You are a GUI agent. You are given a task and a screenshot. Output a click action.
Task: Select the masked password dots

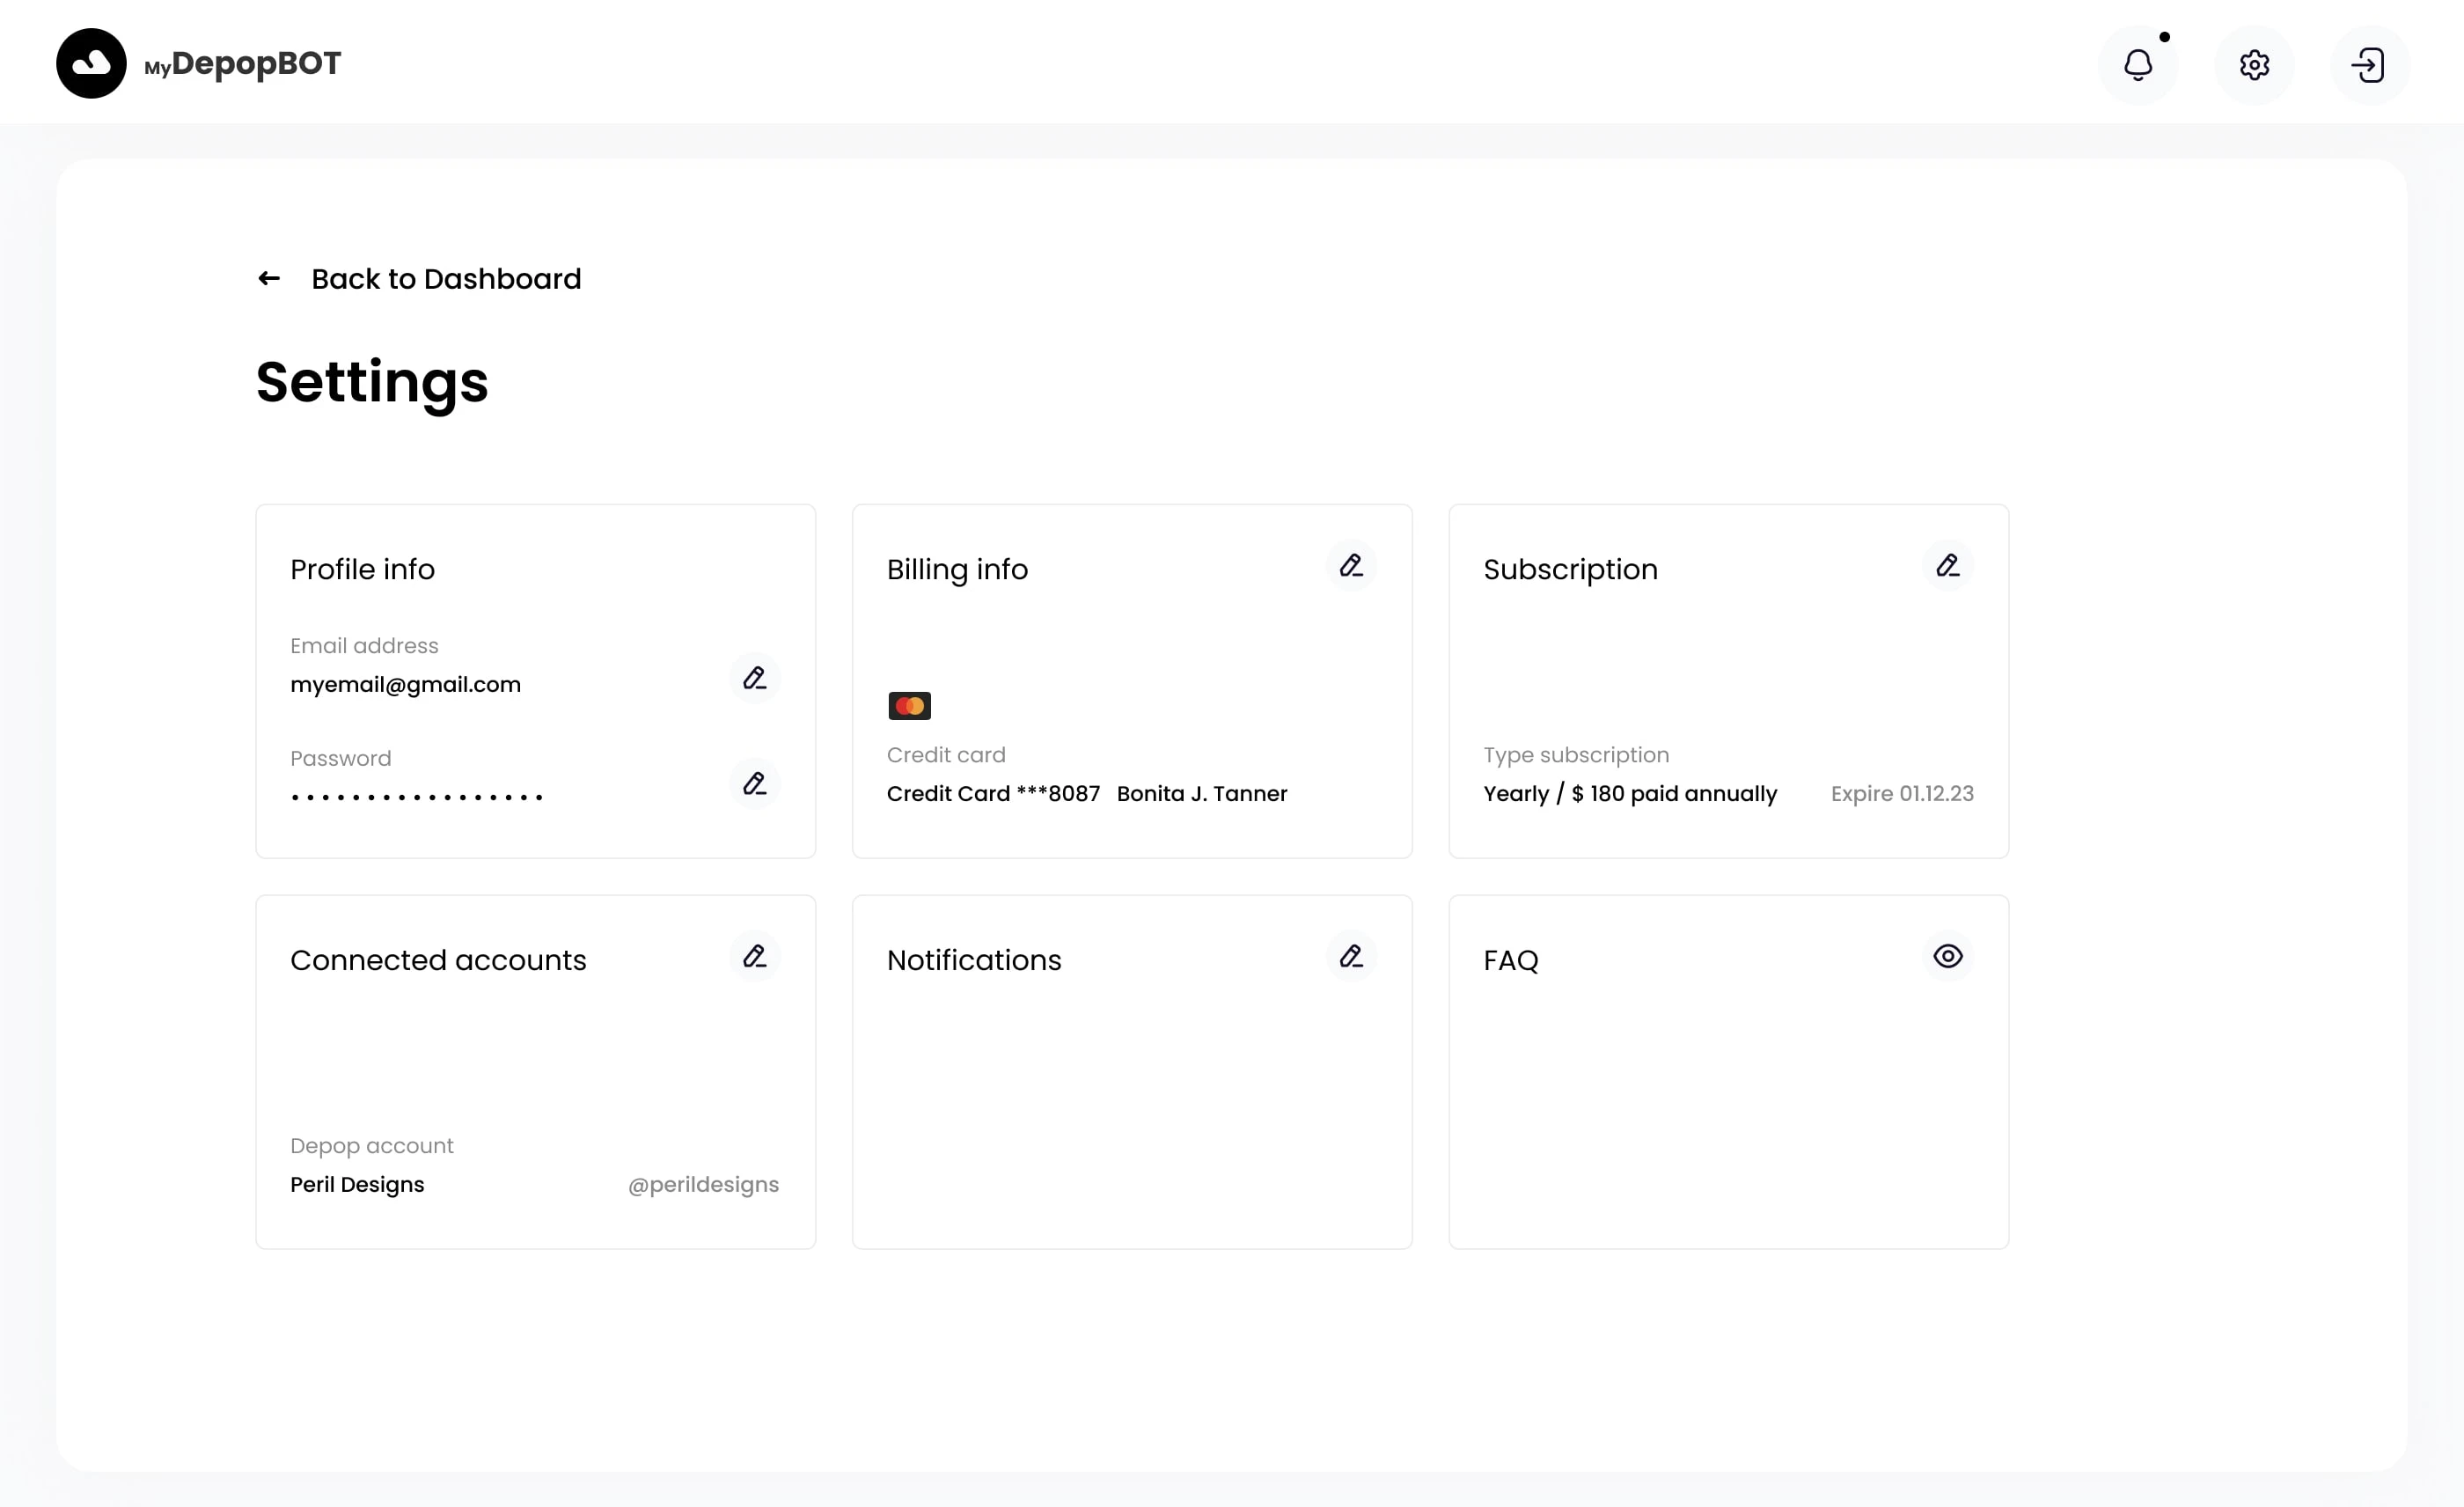coord(417,797)
